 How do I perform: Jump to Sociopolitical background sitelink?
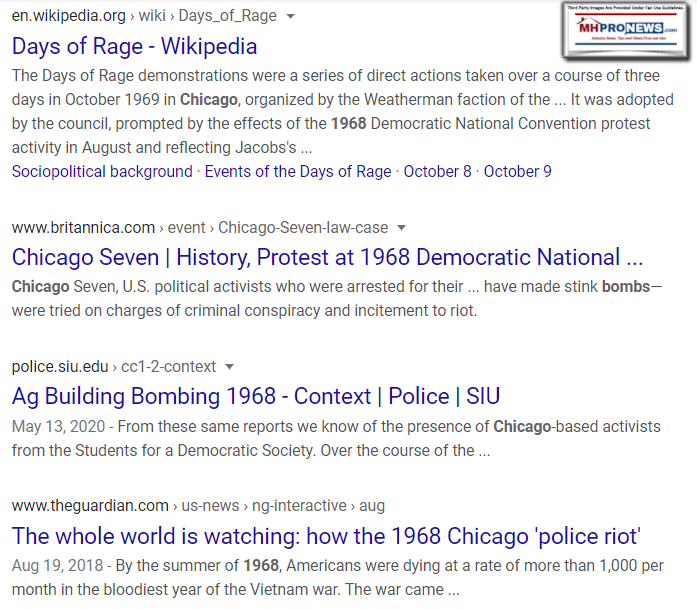(102, 171)
